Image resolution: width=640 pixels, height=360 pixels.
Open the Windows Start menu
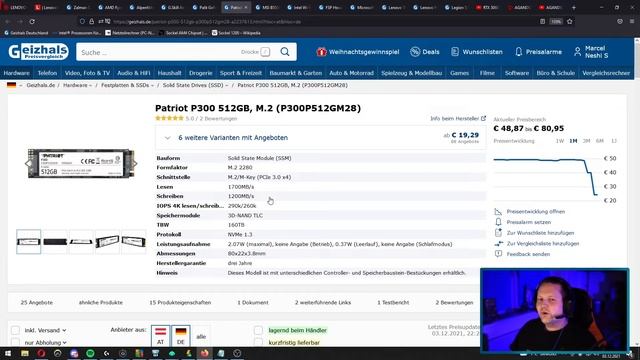tap(8, 353)
